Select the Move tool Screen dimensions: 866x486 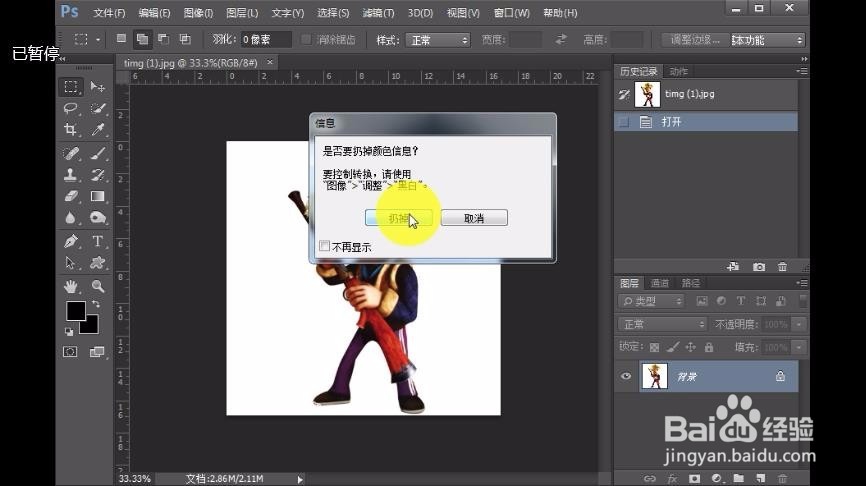click(x=98, y=87)
